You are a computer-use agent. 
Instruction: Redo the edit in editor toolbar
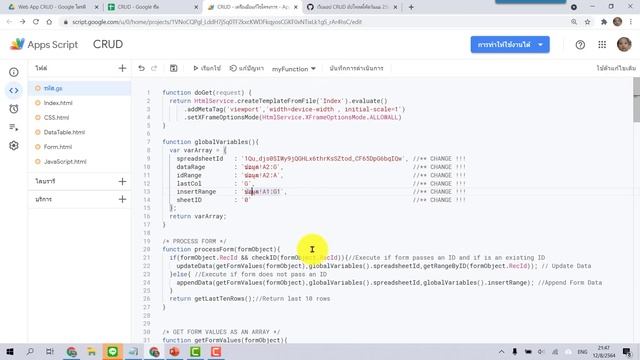click(154, 68)
